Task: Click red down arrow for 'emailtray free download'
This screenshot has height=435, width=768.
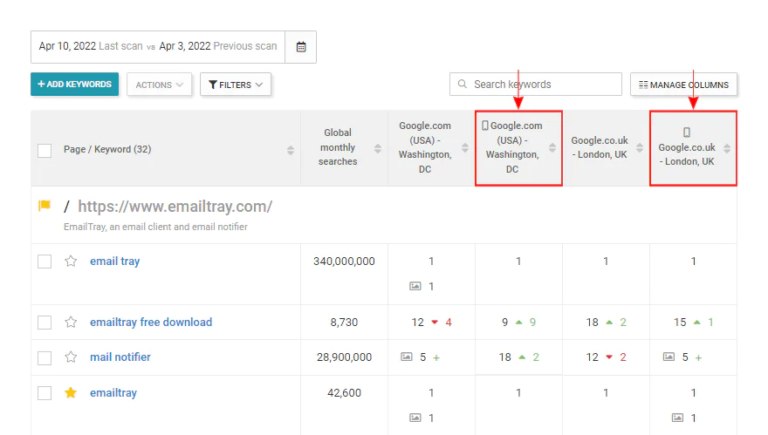Action: click(x=434, y=322)
